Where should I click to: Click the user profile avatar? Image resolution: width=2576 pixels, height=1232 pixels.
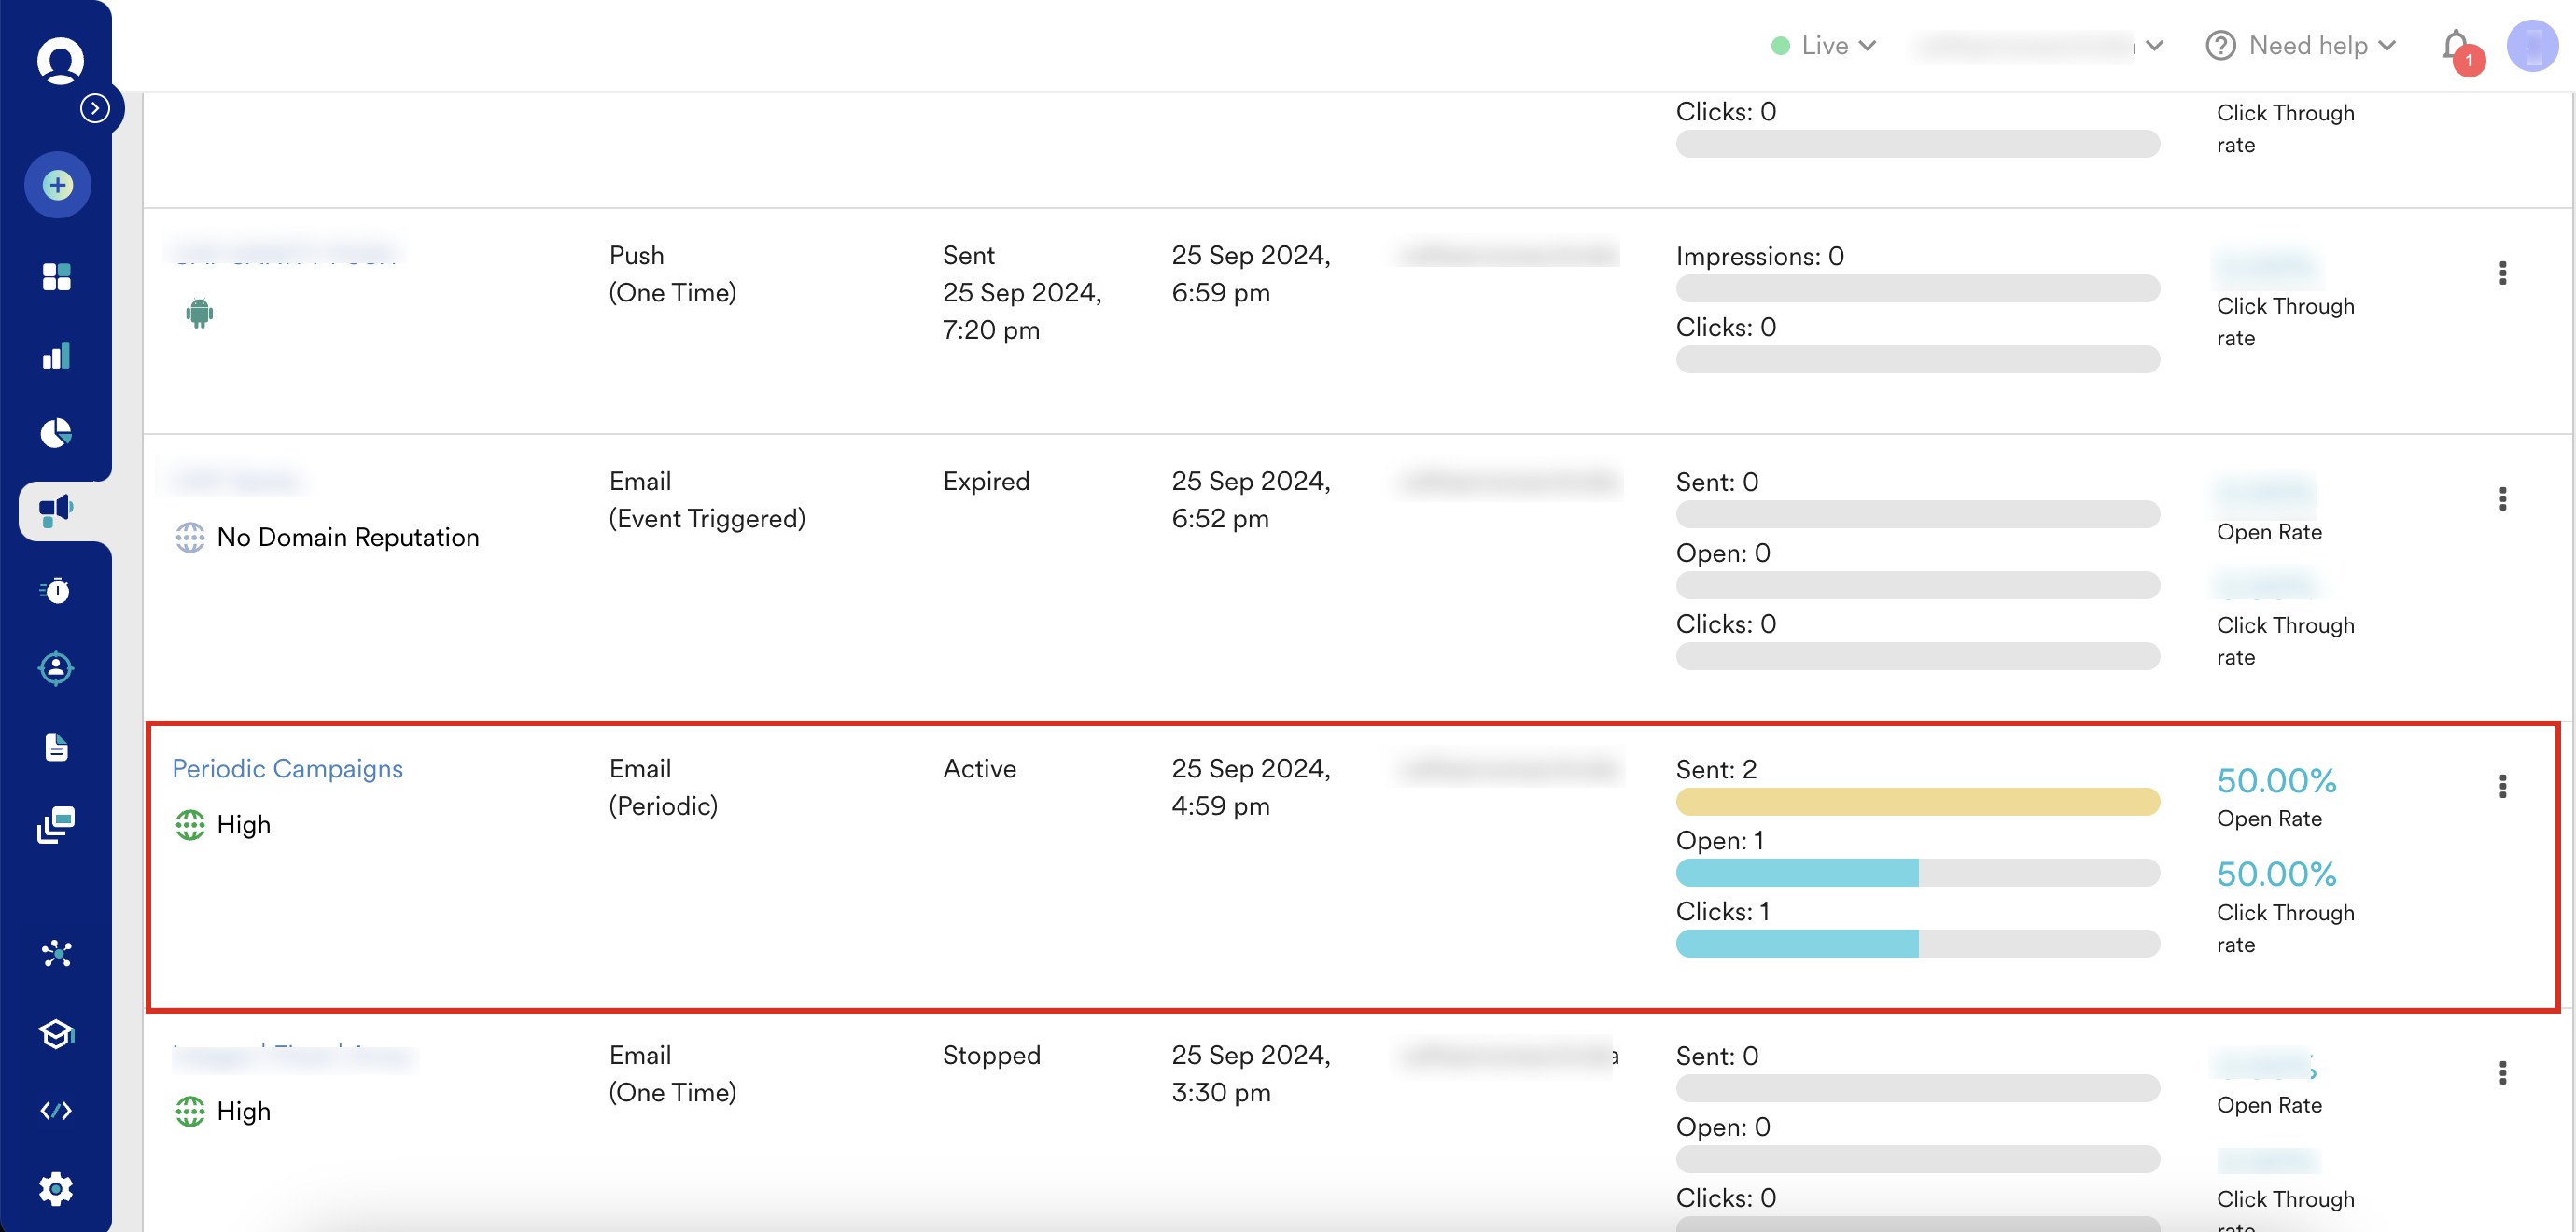point(2532,46)
